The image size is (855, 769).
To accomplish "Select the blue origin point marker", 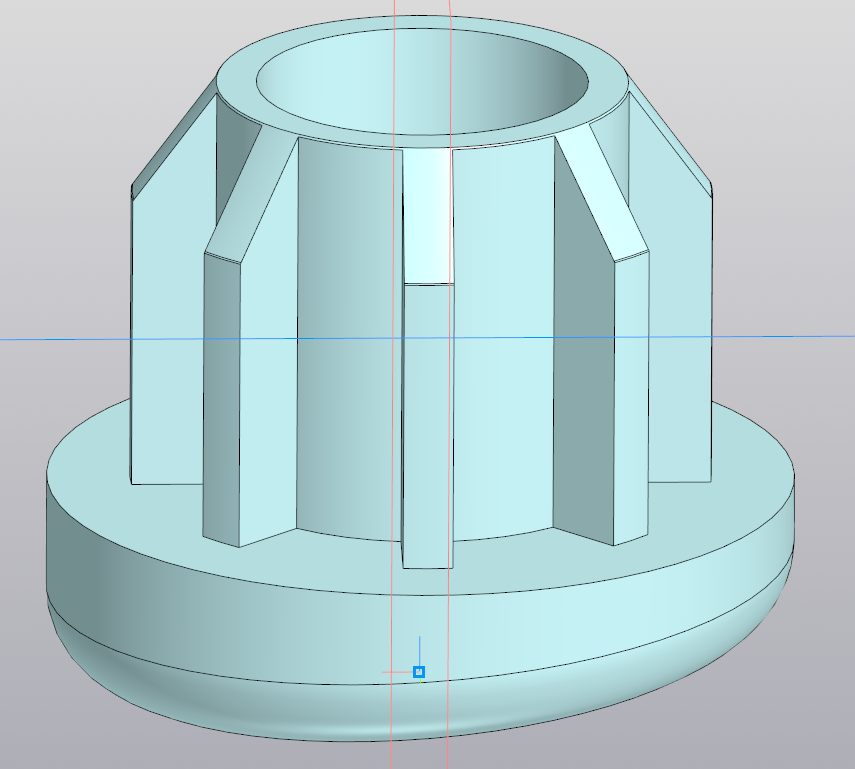I will [419, 672].
